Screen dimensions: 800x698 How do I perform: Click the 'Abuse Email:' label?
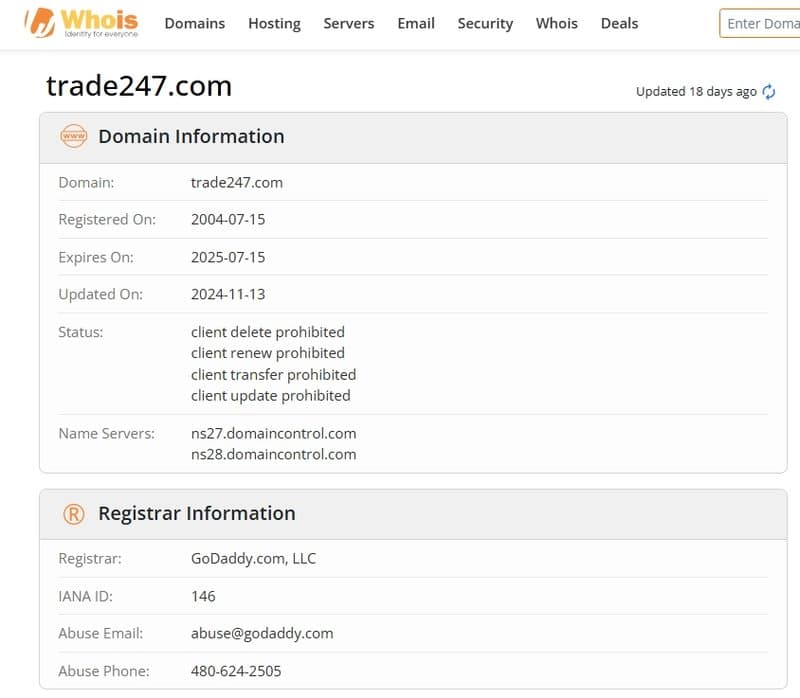tap(101, 634)
